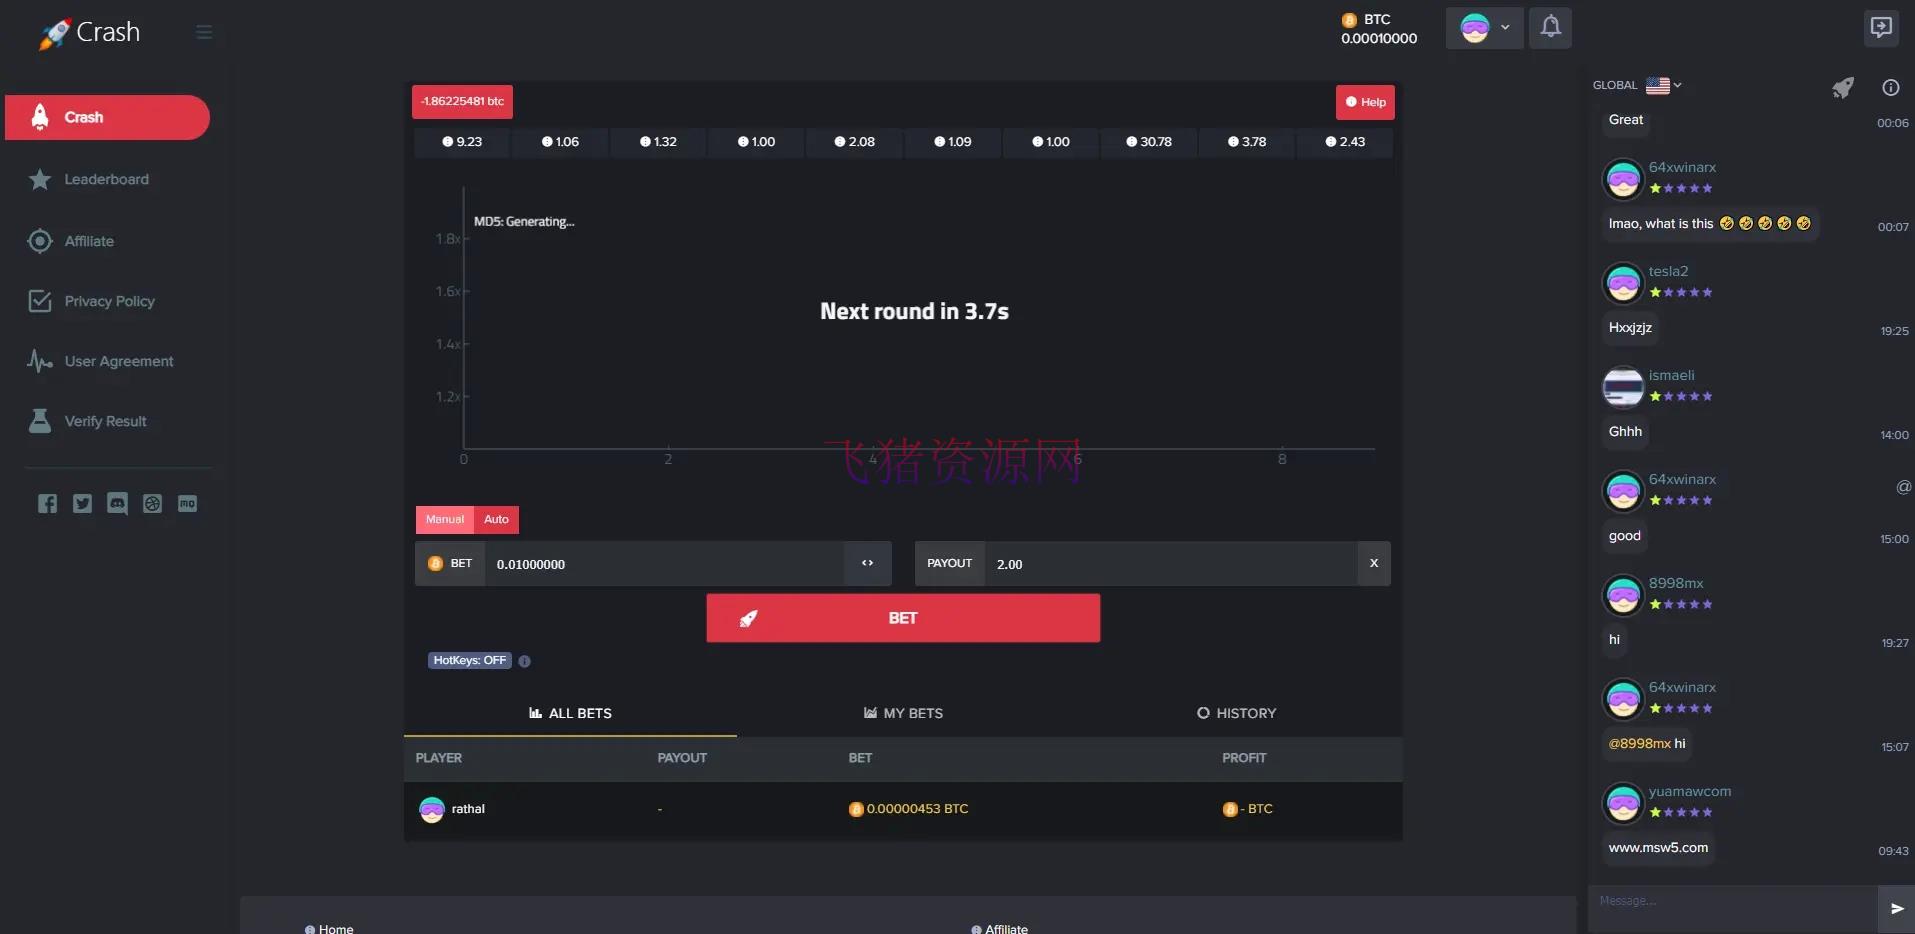Switch to MY BETS tab
Image resolution: width=1915 pixels, height=934 pixels.
click(903, 713)
